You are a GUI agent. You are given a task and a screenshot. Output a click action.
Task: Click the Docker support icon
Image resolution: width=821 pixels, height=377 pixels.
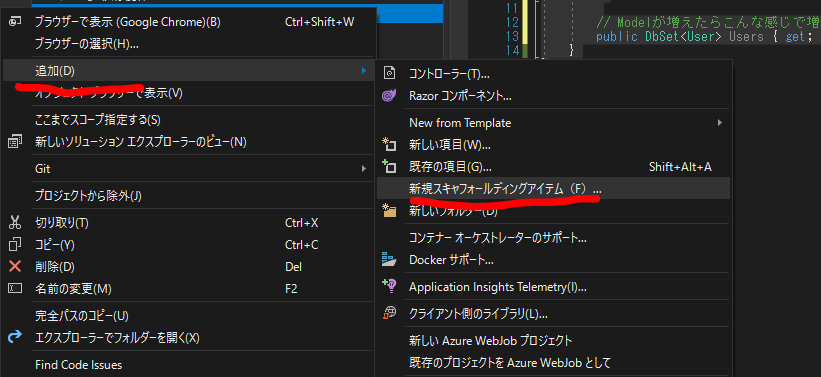coord(389,259)
